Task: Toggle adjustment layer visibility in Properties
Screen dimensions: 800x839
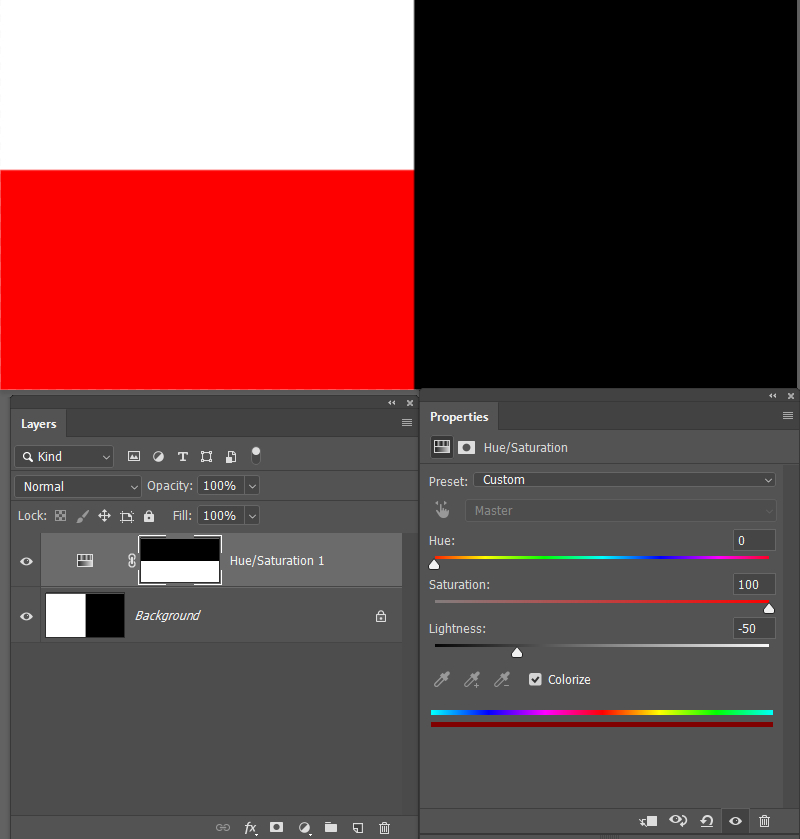Action: point(735,821)
